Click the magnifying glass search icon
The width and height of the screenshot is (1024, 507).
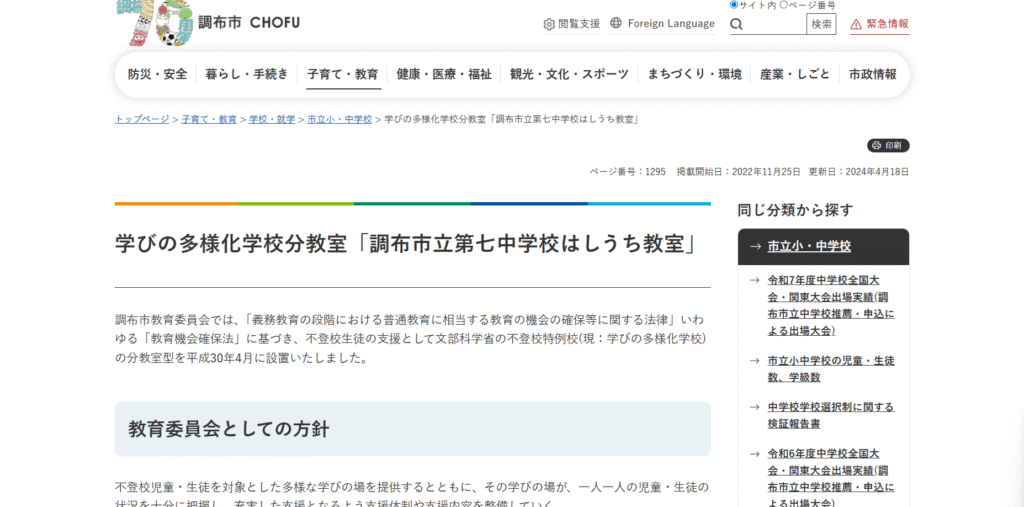736,24
